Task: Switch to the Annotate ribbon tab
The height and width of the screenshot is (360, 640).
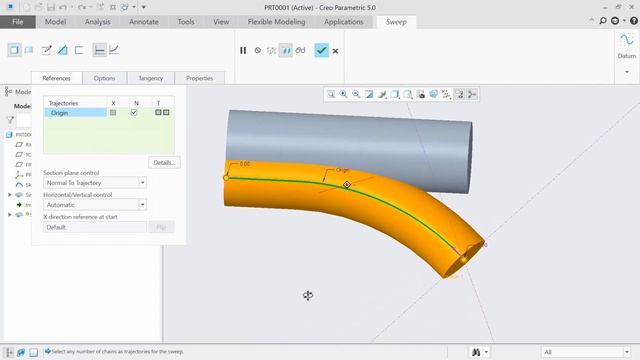Action: click(x=144, y=22)
